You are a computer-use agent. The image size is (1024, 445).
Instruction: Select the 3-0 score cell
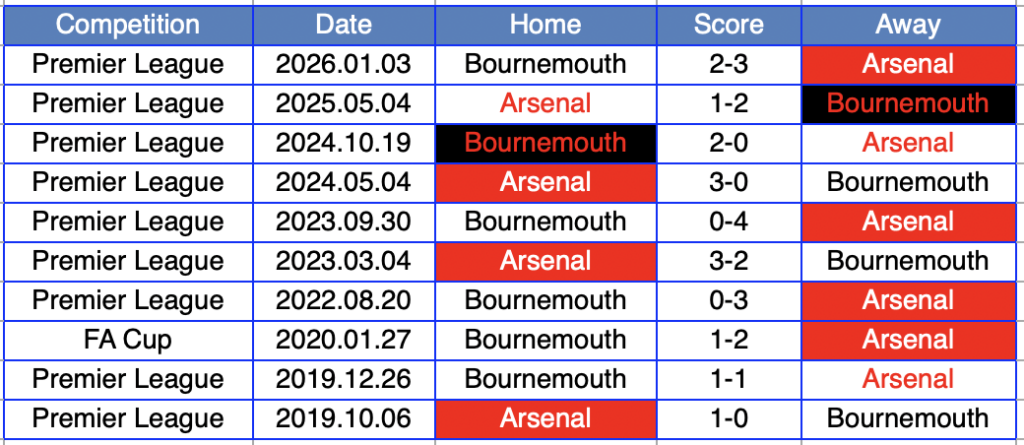(728, 183)
